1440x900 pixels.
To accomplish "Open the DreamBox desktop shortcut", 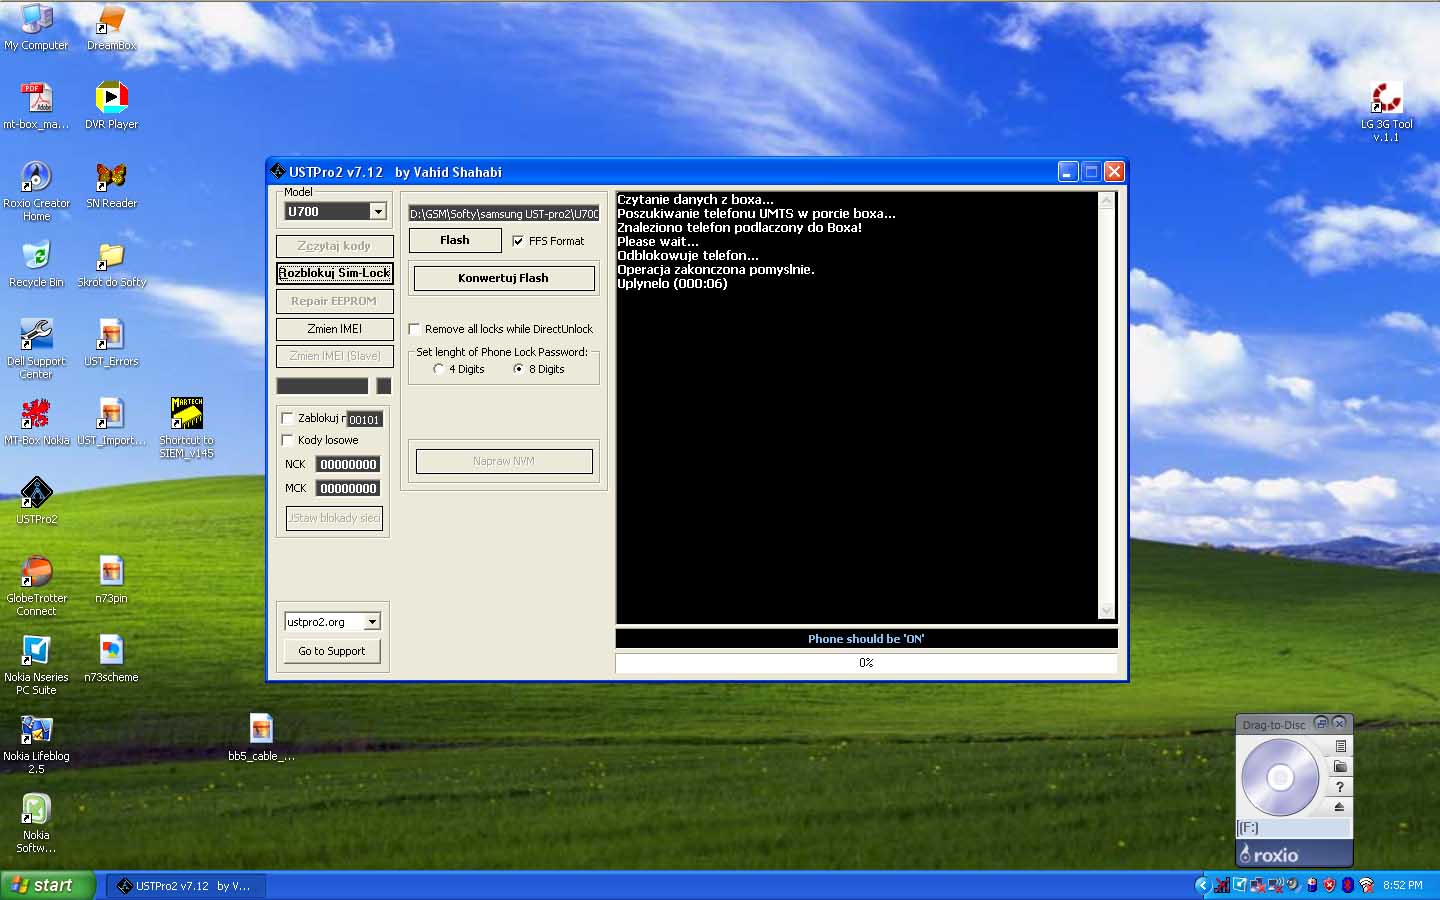I will point(111,19).
